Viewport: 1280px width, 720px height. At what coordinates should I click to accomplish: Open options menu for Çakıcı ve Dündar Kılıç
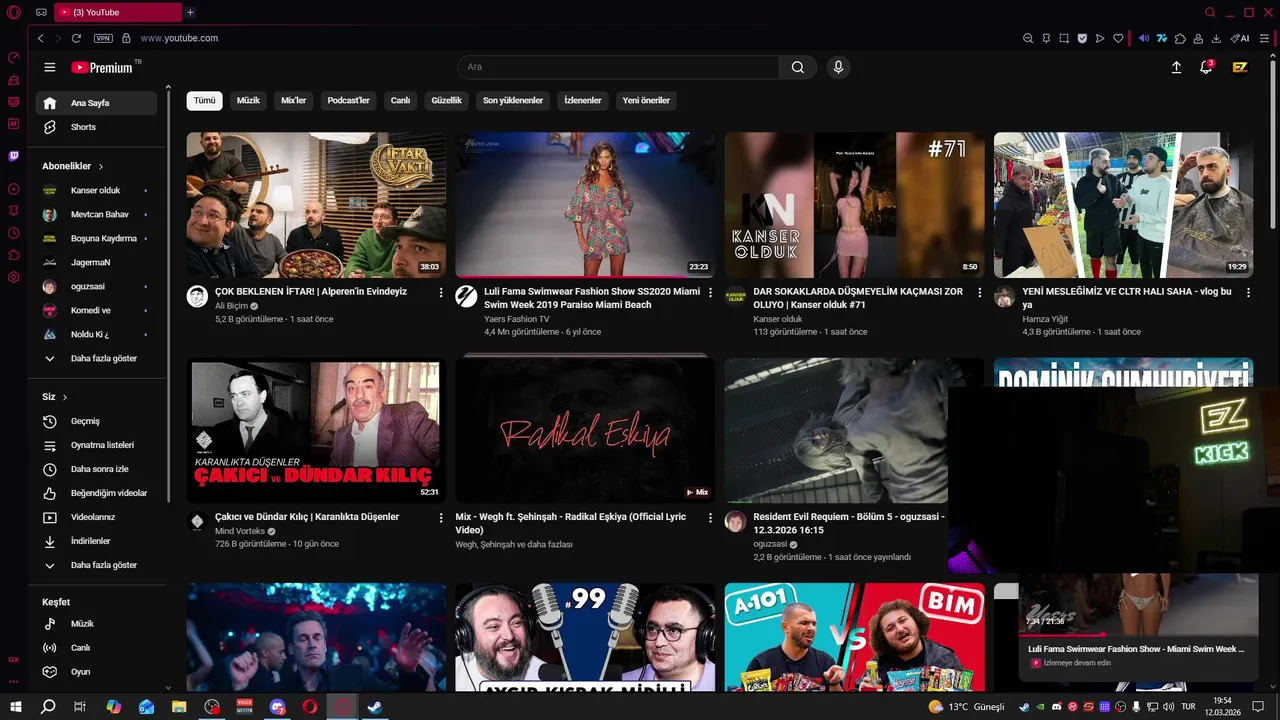click(x=441, y=518)
